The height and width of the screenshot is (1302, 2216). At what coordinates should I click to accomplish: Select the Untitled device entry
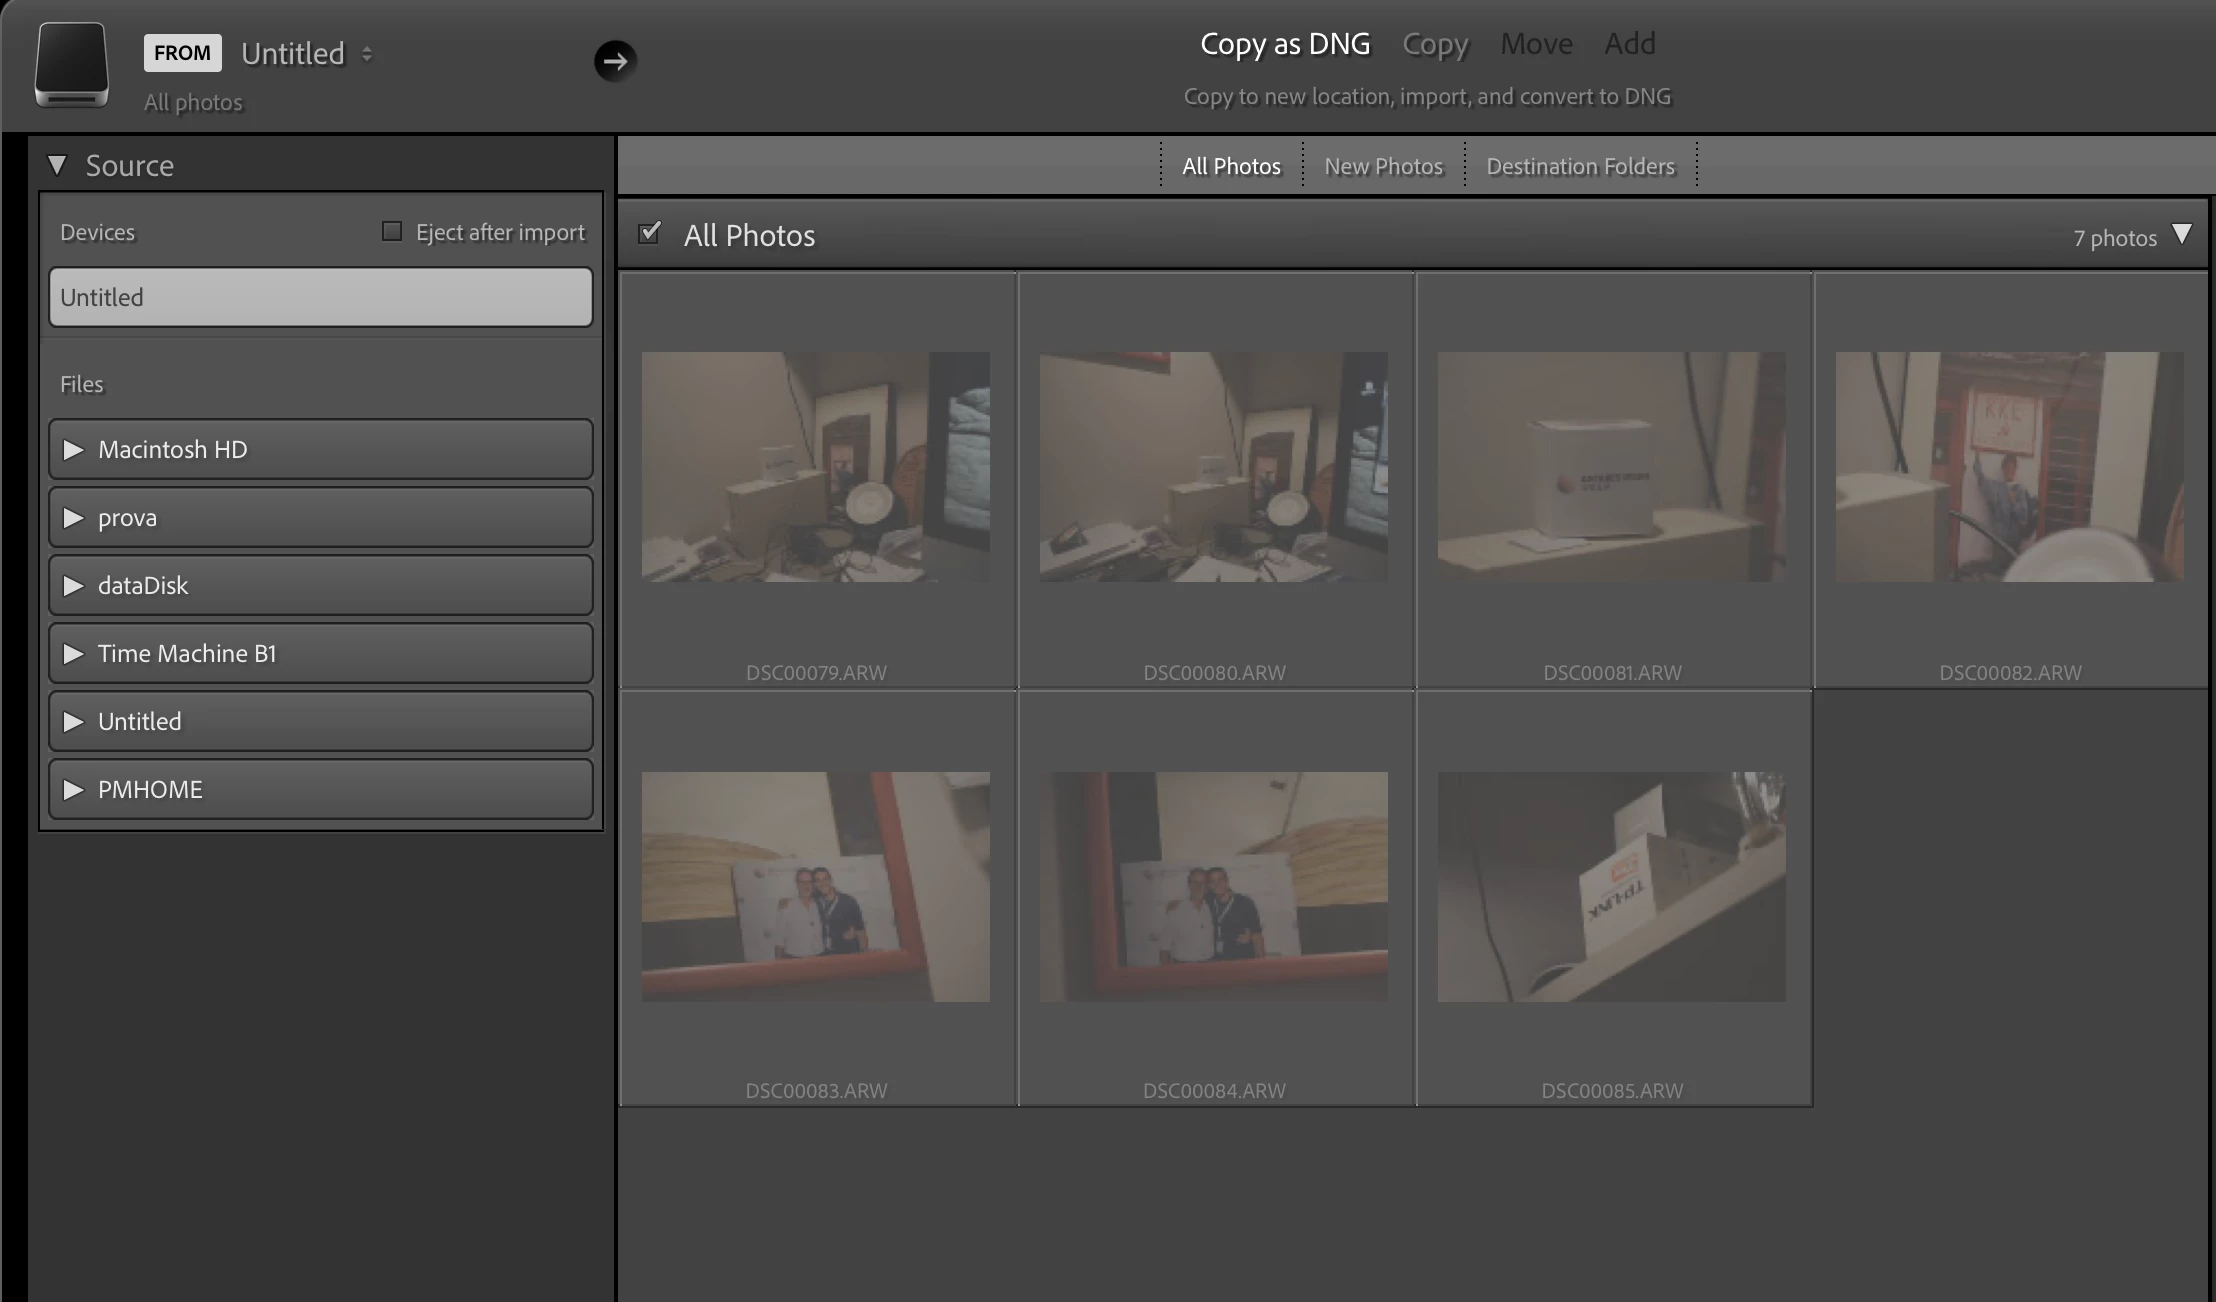click(x=320, y=297)
